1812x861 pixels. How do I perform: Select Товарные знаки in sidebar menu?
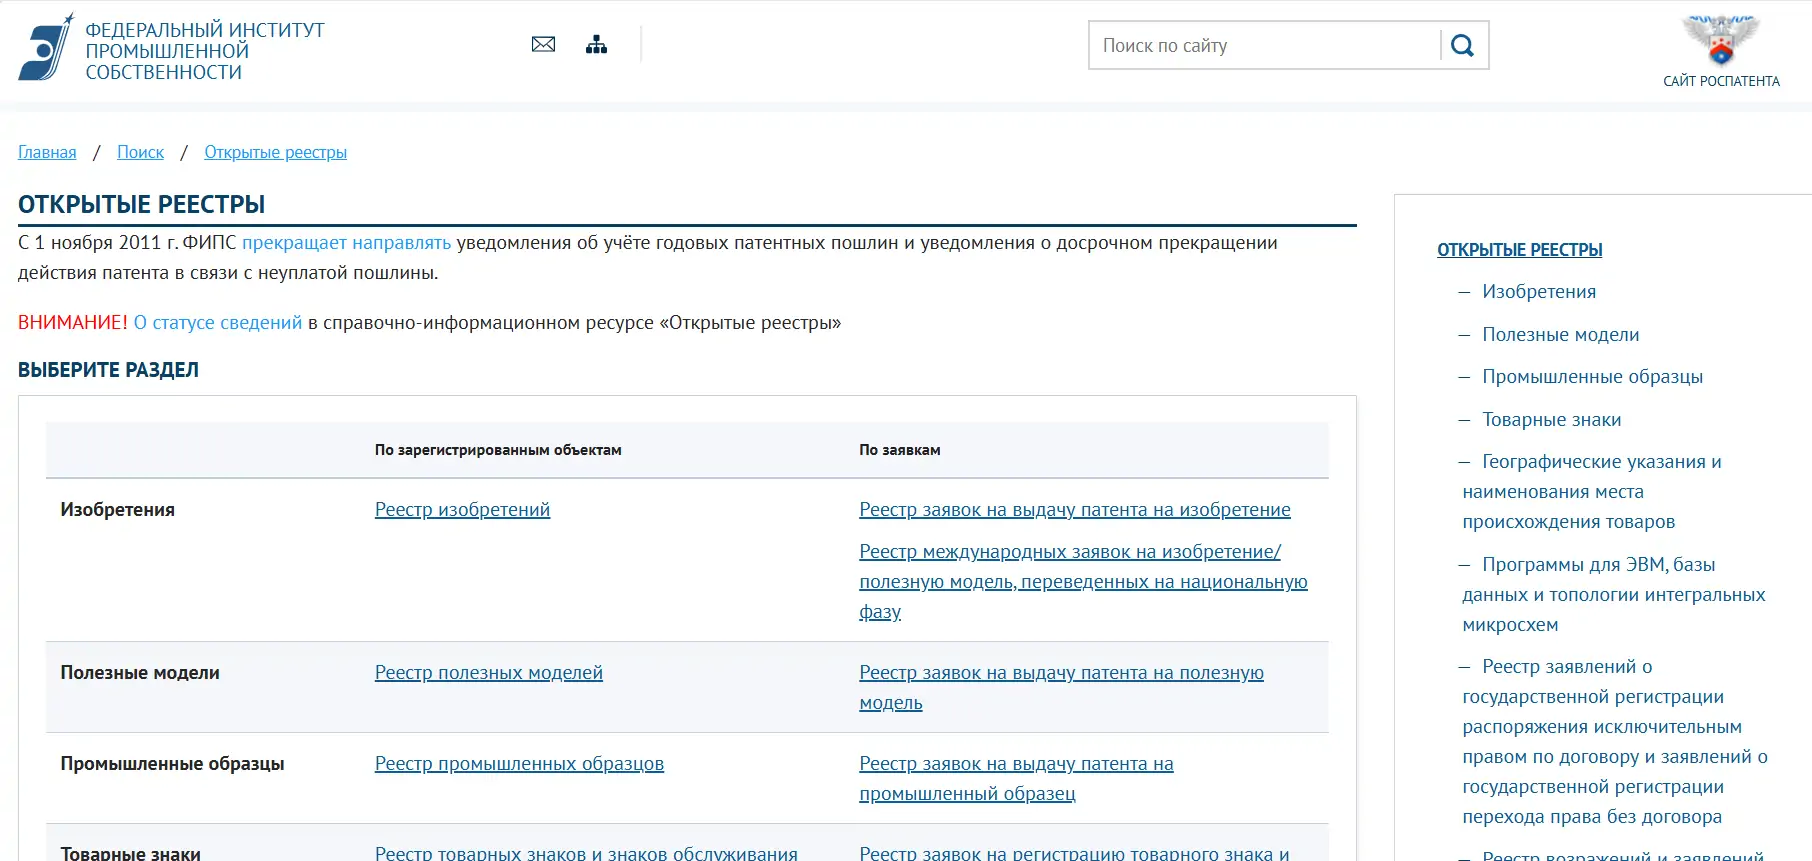[1551, 420]
